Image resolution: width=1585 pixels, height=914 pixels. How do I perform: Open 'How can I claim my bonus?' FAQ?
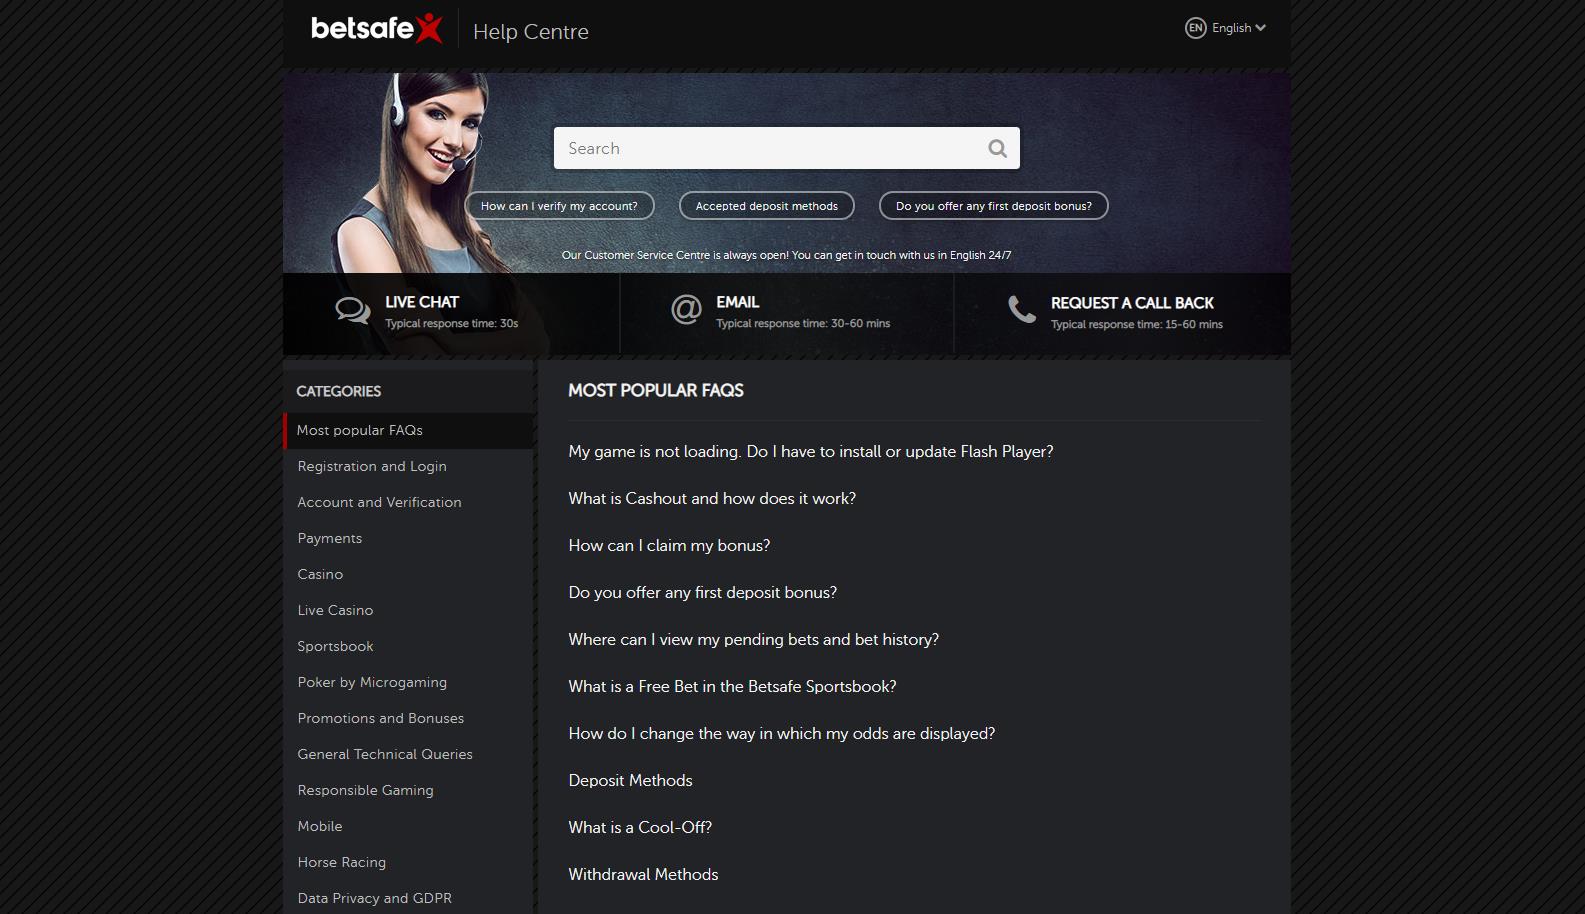point(669,545)
